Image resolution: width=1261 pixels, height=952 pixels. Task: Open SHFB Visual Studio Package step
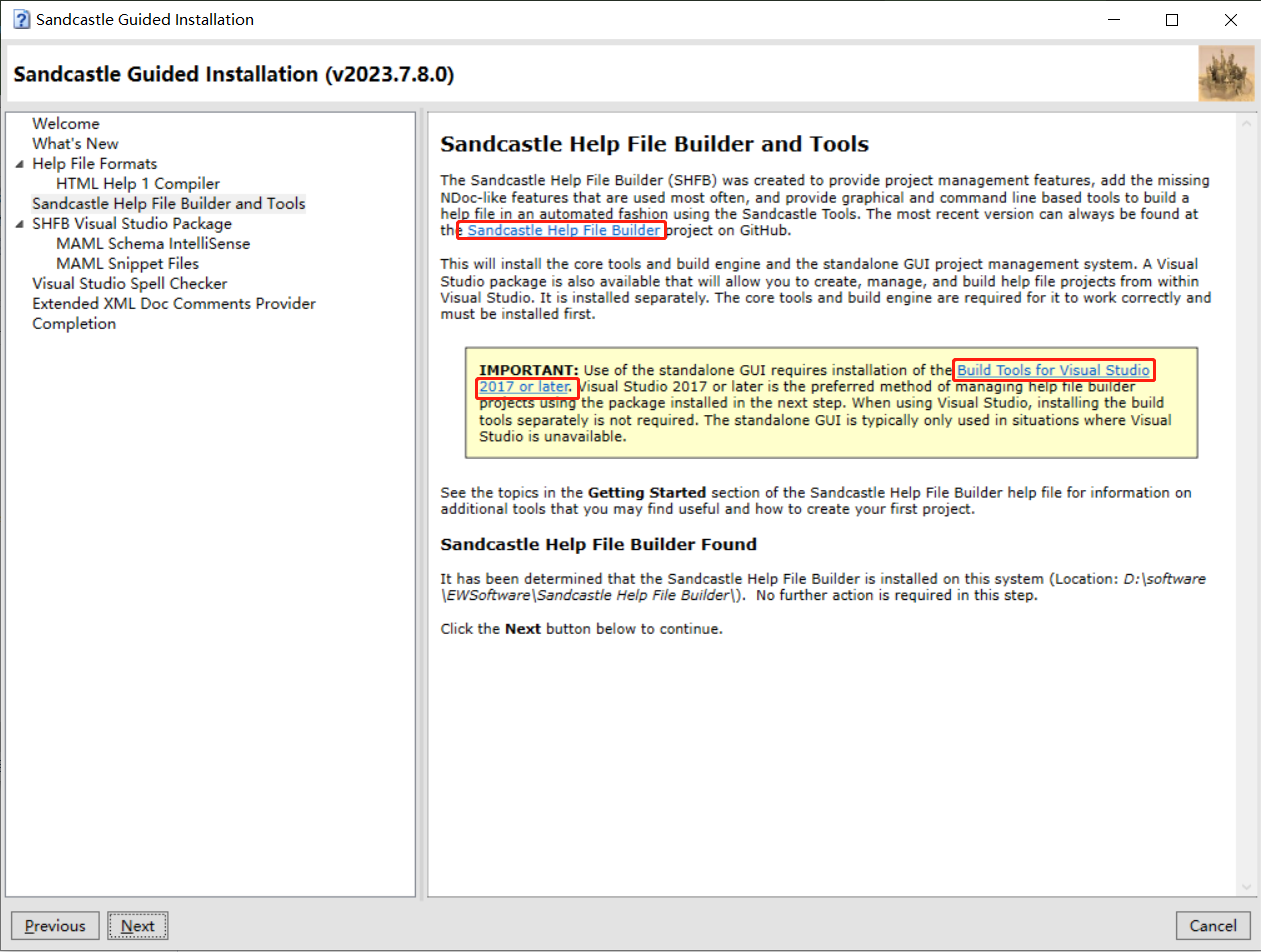coord(132,224)
